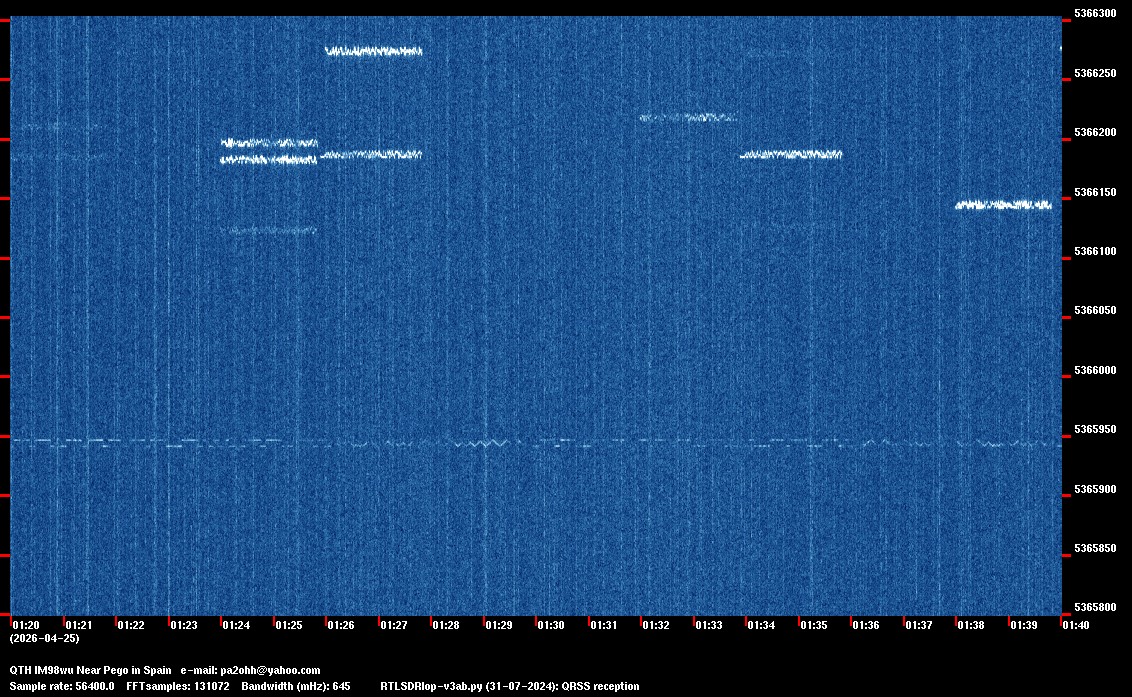The width and height of the screenshot is (1132, 697).
Task: Click the RTLSDRlop-v3ab.py software label
Action: click(x=433, y=686)
